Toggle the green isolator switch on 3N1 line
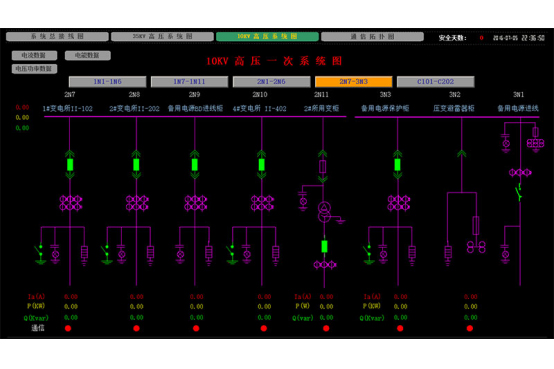Screen dimensions: 554x369 click(519, 193)
